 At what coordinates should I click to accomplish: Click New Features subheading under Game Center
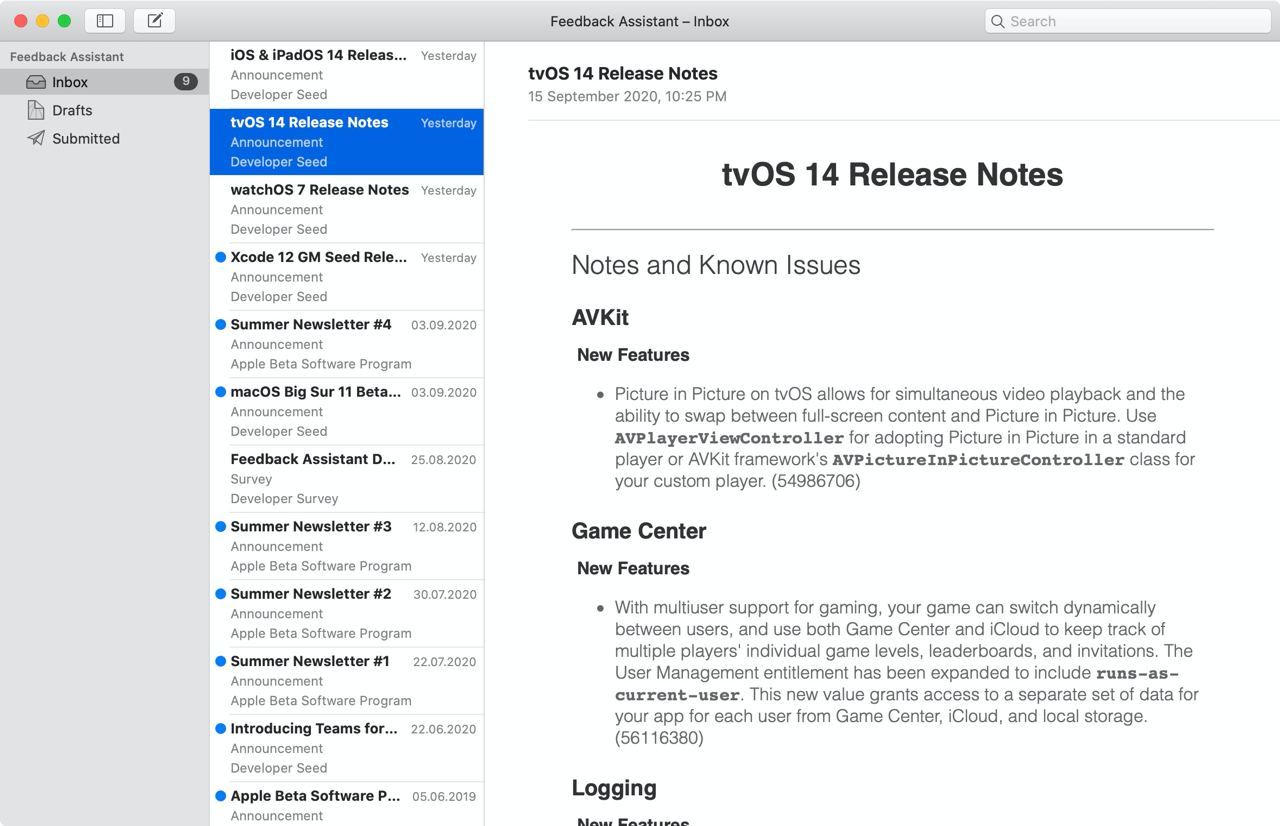tap(633, 568)
